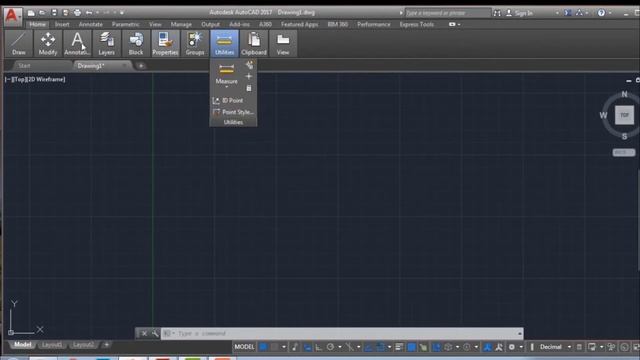Viewport: 640px width, 360px height.
Task: Click the binoculars search icon beside search box
Action: point(497,13)
